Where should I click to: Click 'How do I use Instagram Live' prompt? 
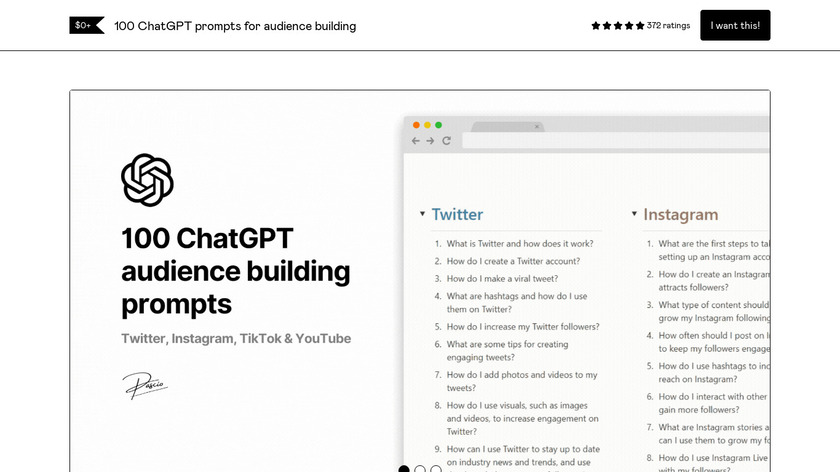pos(713,462)
